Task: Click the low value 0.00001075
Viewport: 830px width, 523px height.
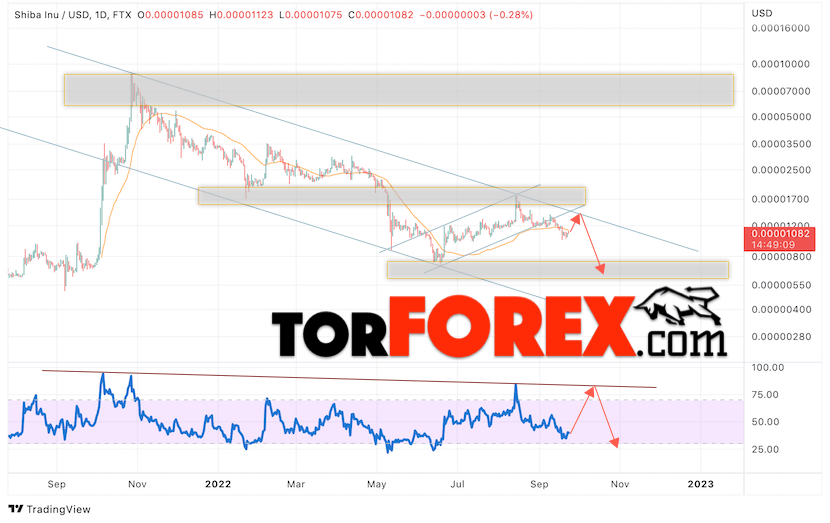Action: tap(313, 15)
